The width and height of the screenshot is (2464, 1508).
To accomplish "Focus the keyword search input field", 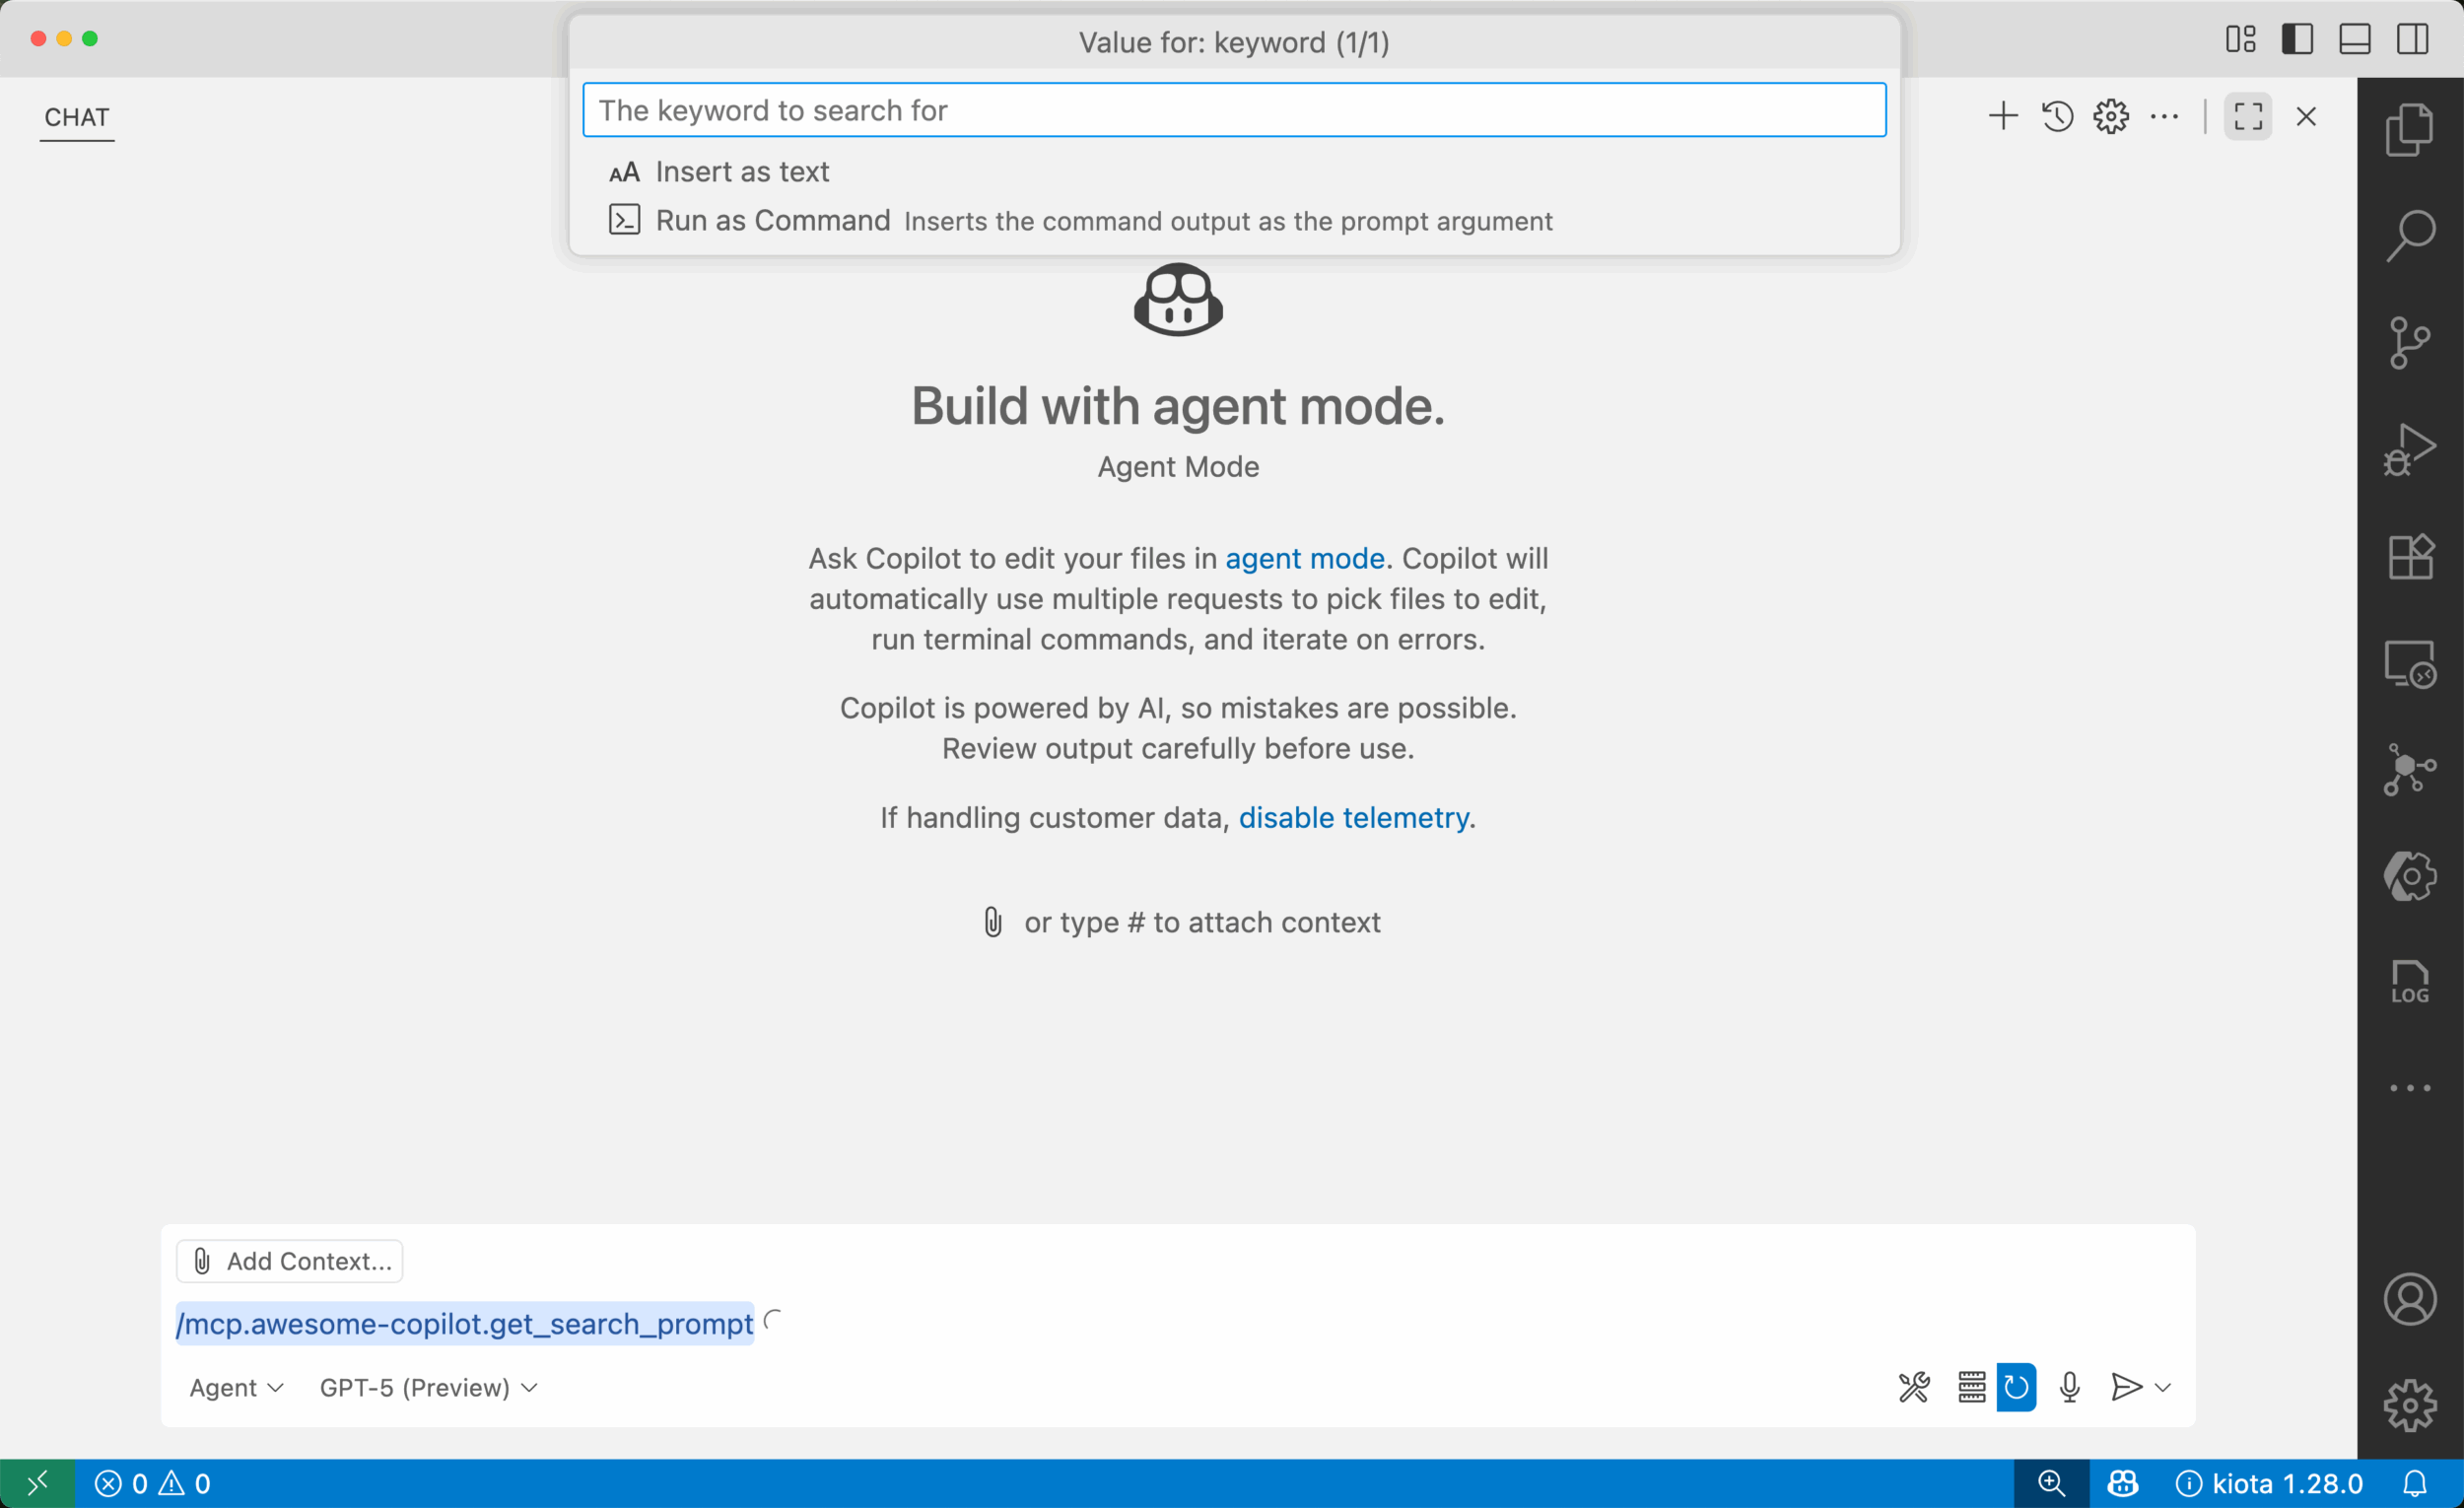I will pos(1233,110).
